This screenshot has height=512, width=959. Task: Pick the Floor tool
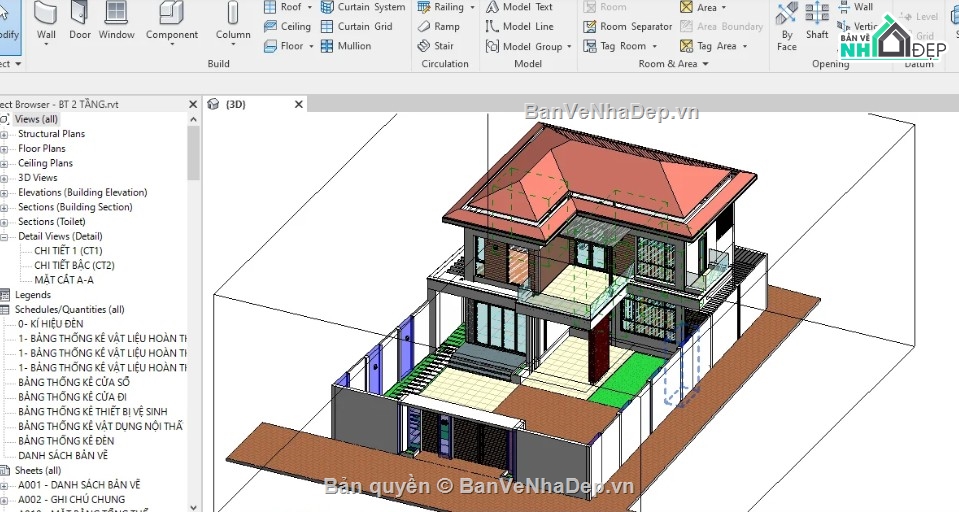click(284, 46)
